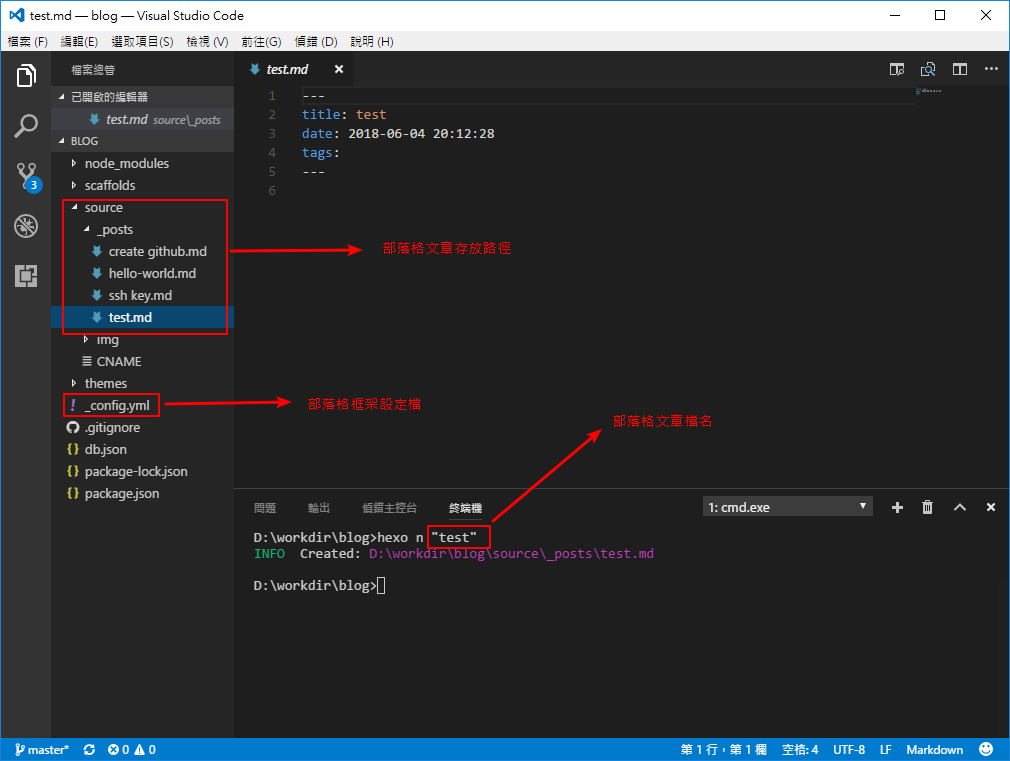Open the CNAME file
Screen dimensions: 1010x761
tap(119, 361)
